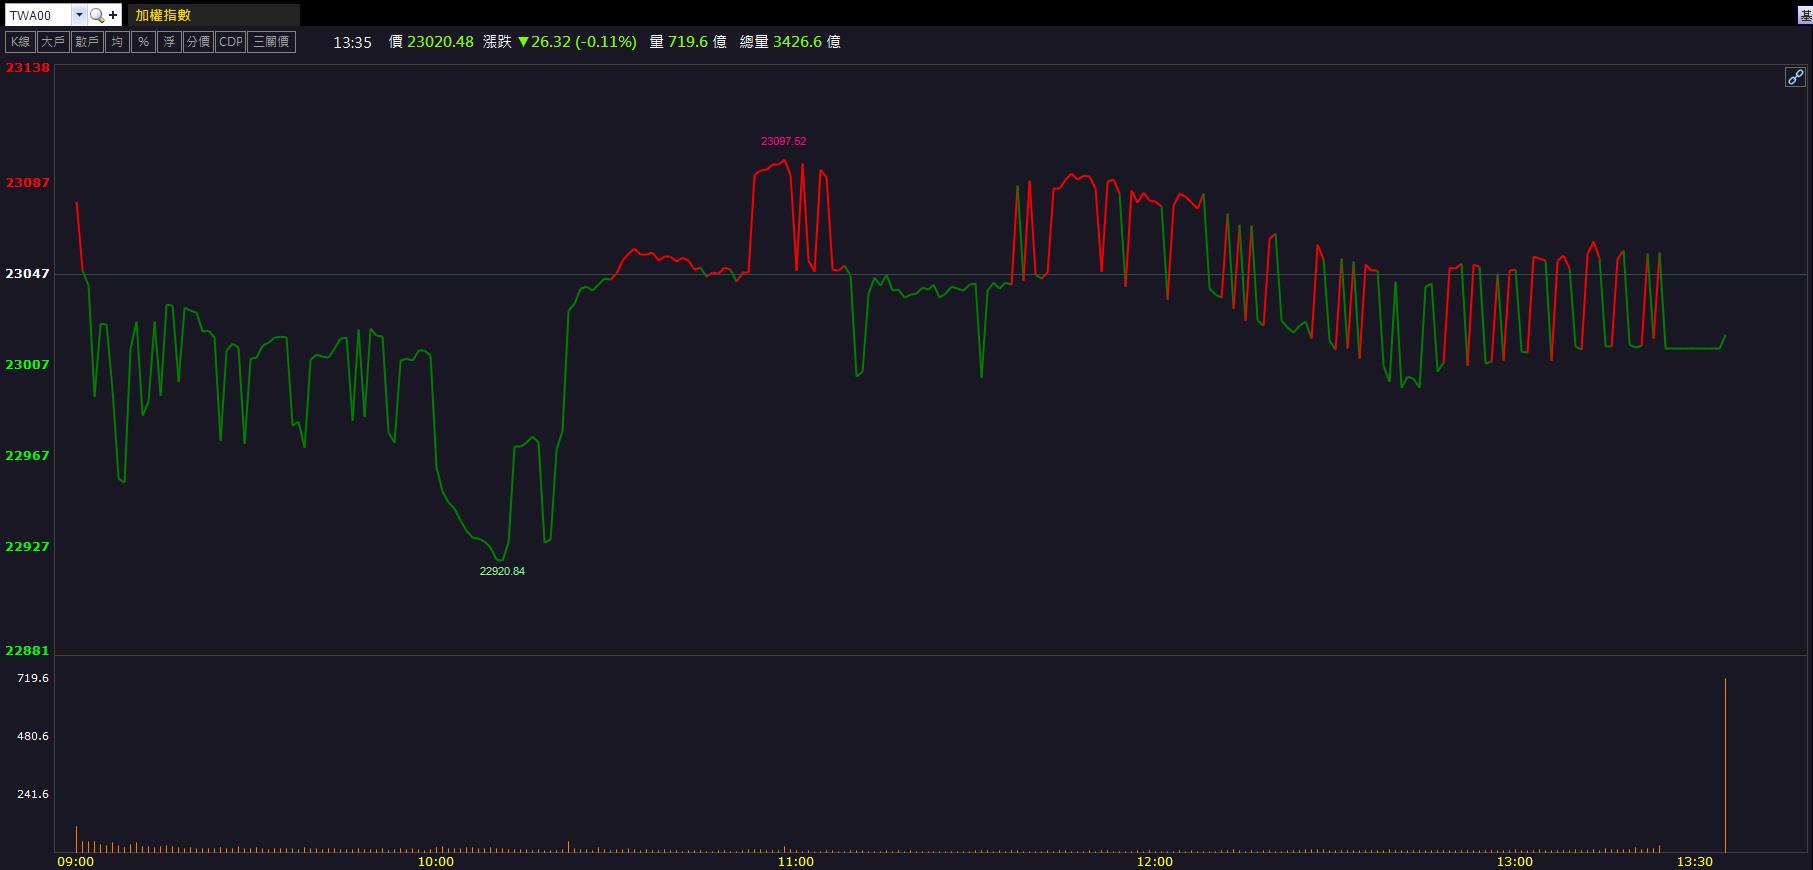Click the 13:35 time display in header
This screenshot has height=870, width=1813.
(x=352, y=42)
